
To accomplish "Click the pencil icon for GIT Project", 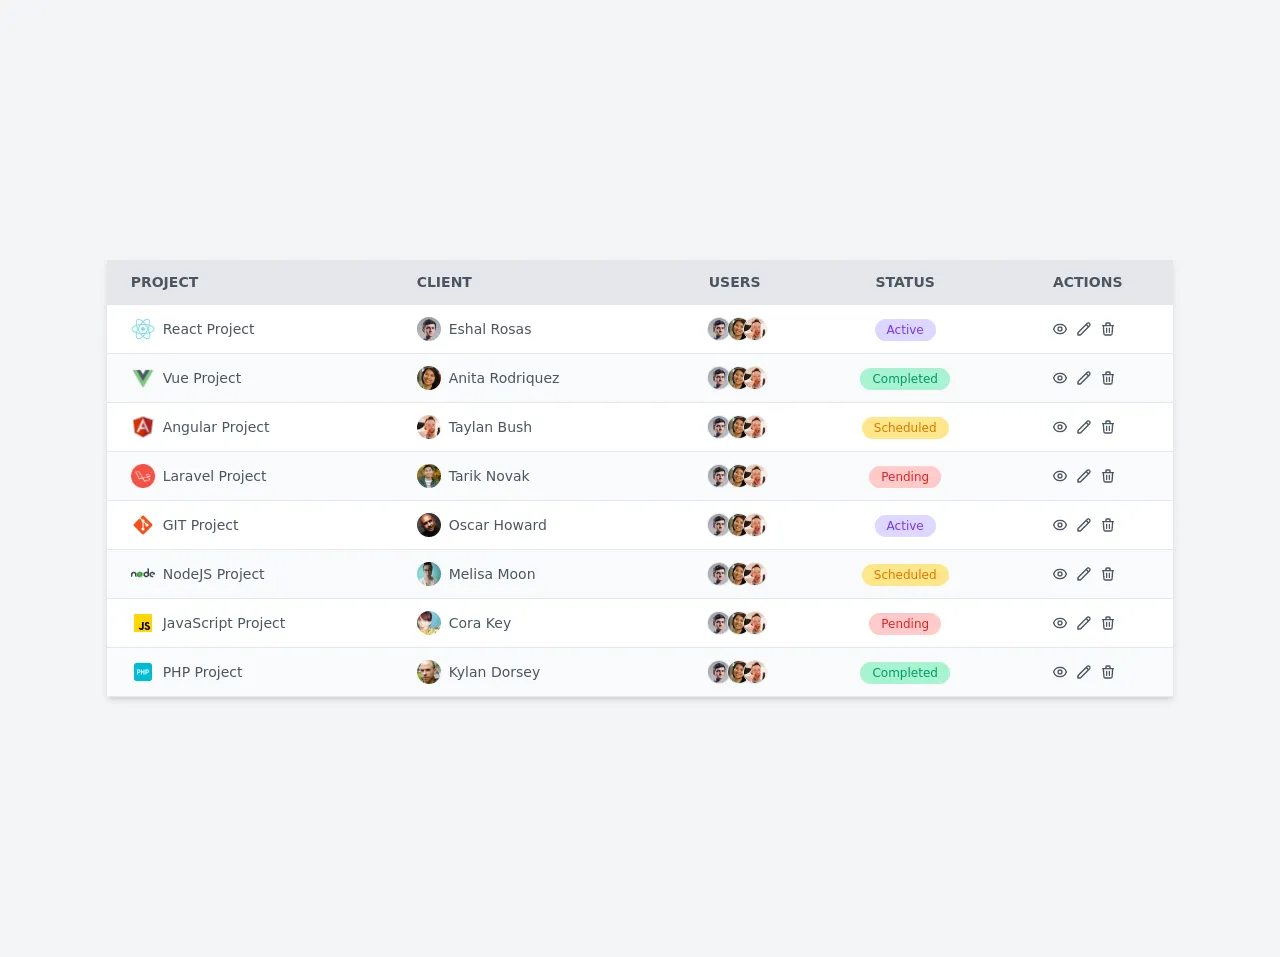I will point(1084,525).
